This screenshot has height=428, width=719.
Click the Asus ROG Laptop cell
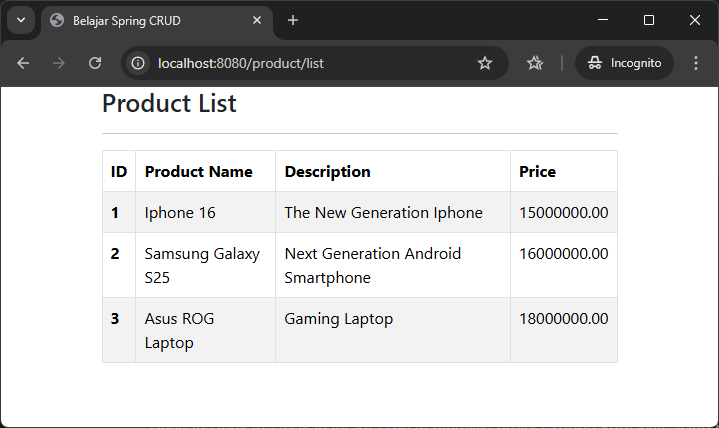tap(179, 330)
